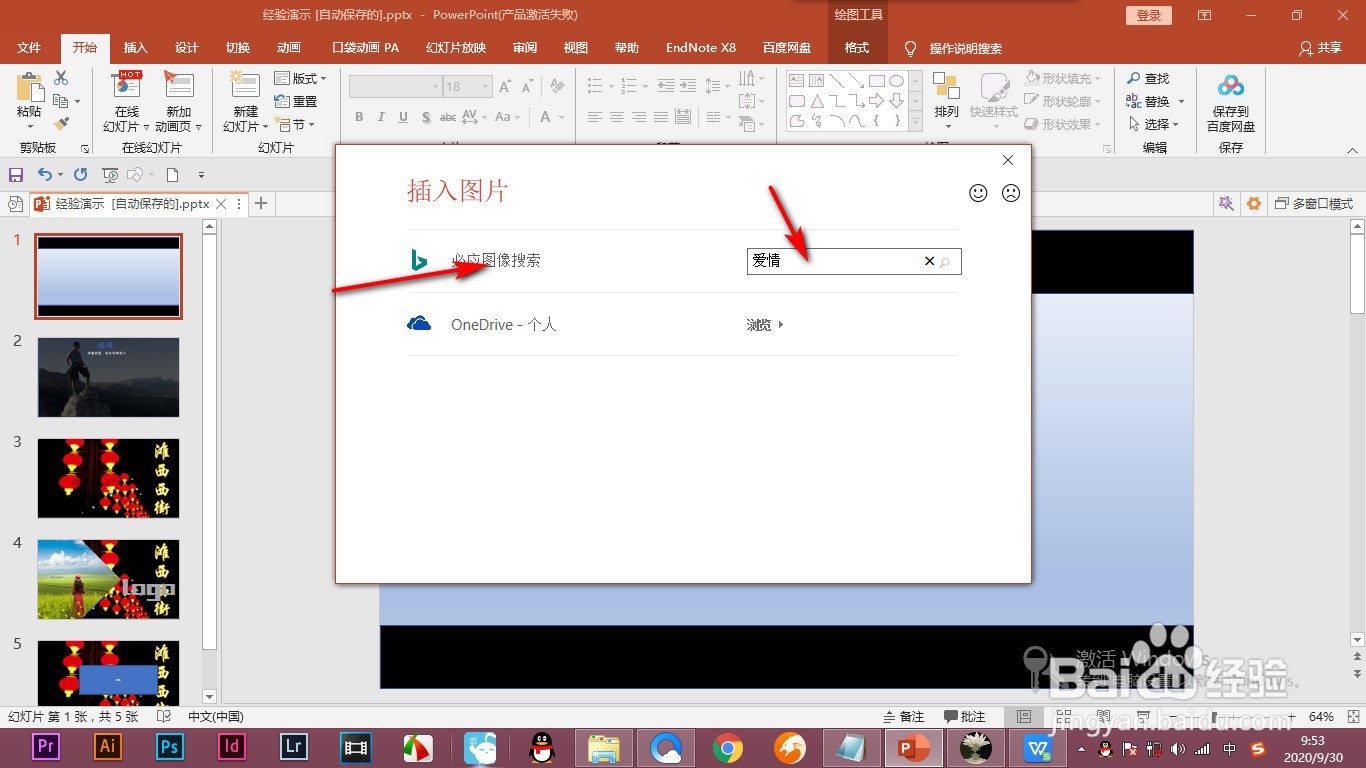Select slide 4 thumbnail

(109, 579)
